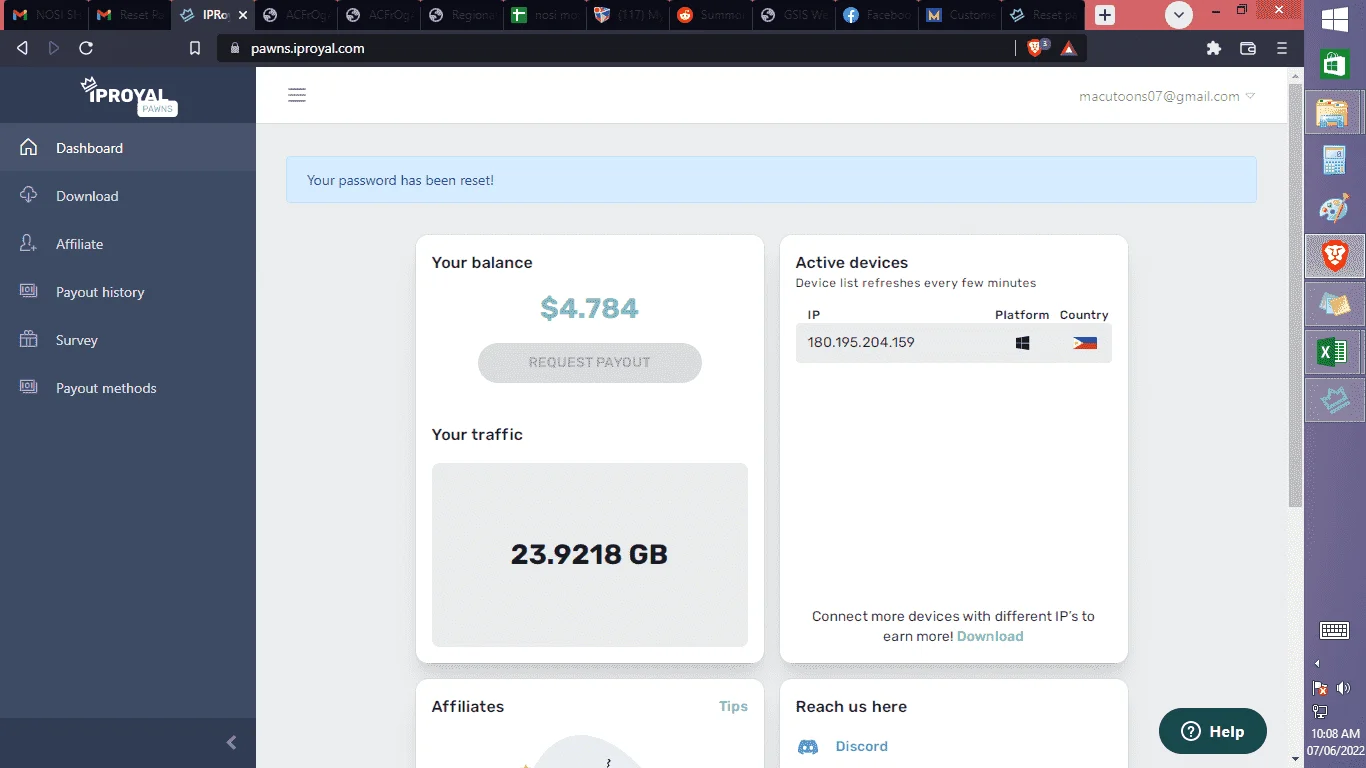1366x768 pixels.
Task: Switch to the Custome tab
Action: tap(961, 16)
